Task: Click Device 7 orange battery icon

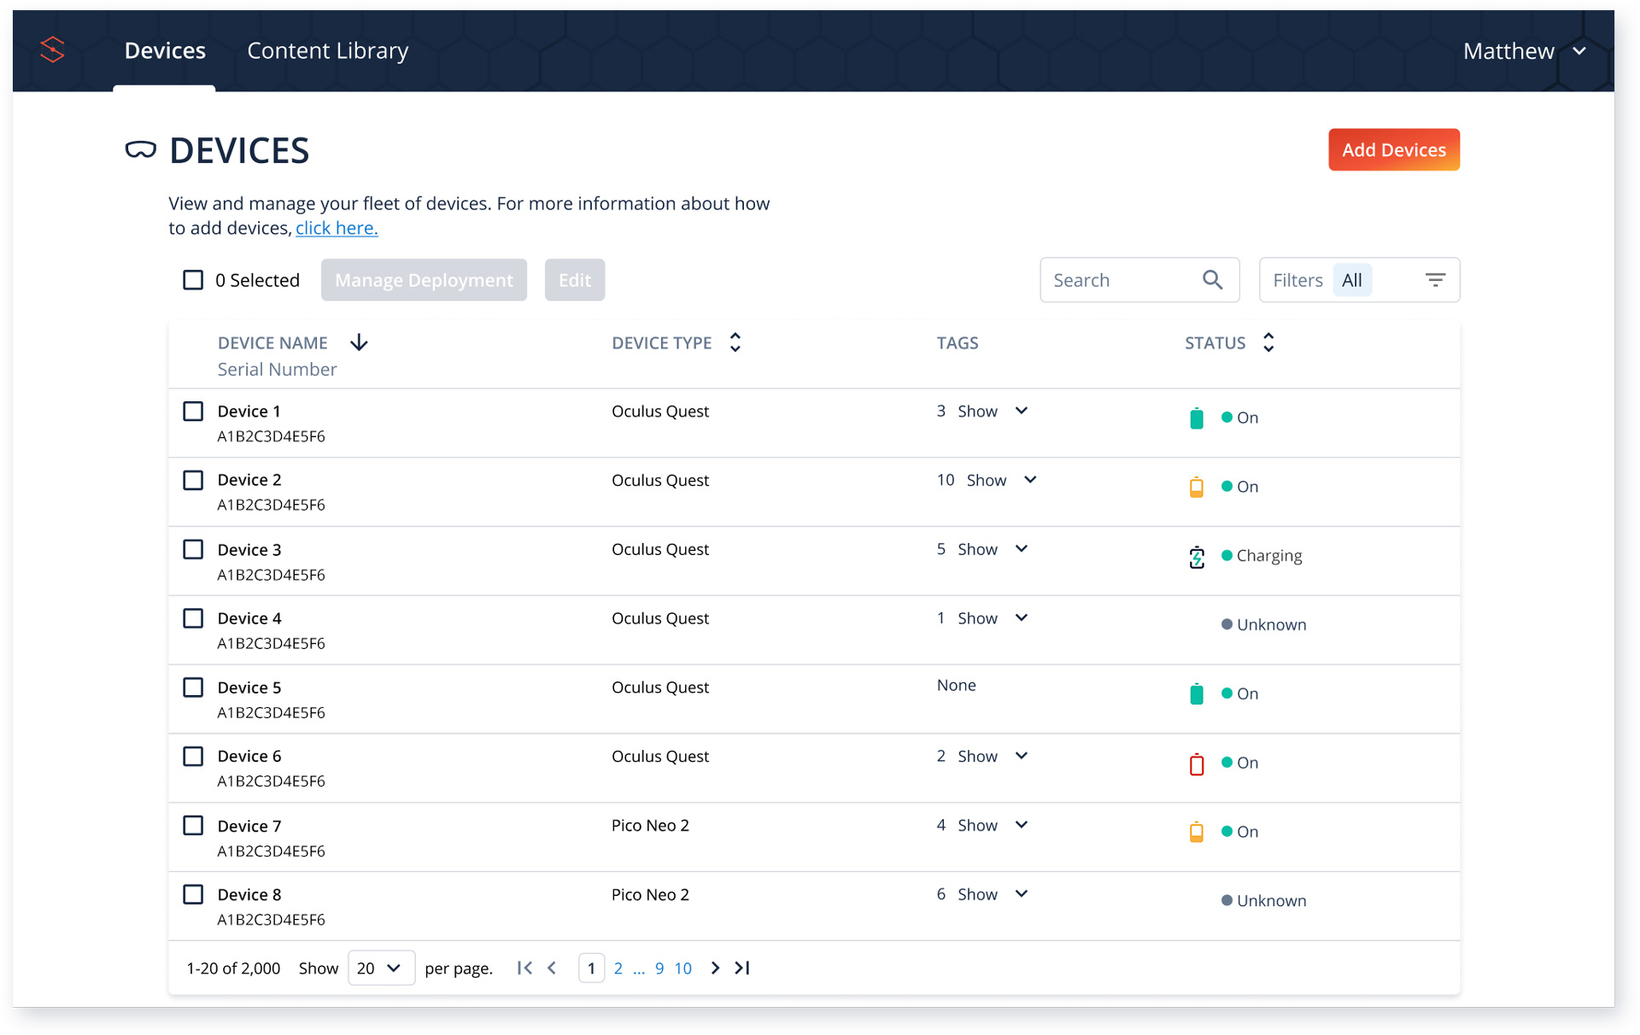Action: 1196,832
